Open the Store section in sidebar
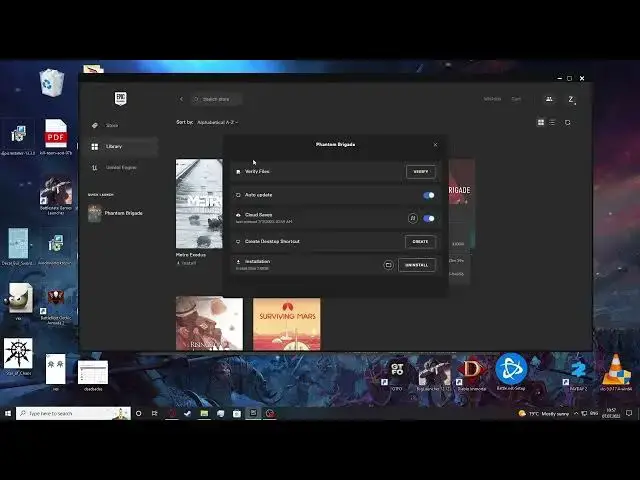640x480 pixels. 122,125
